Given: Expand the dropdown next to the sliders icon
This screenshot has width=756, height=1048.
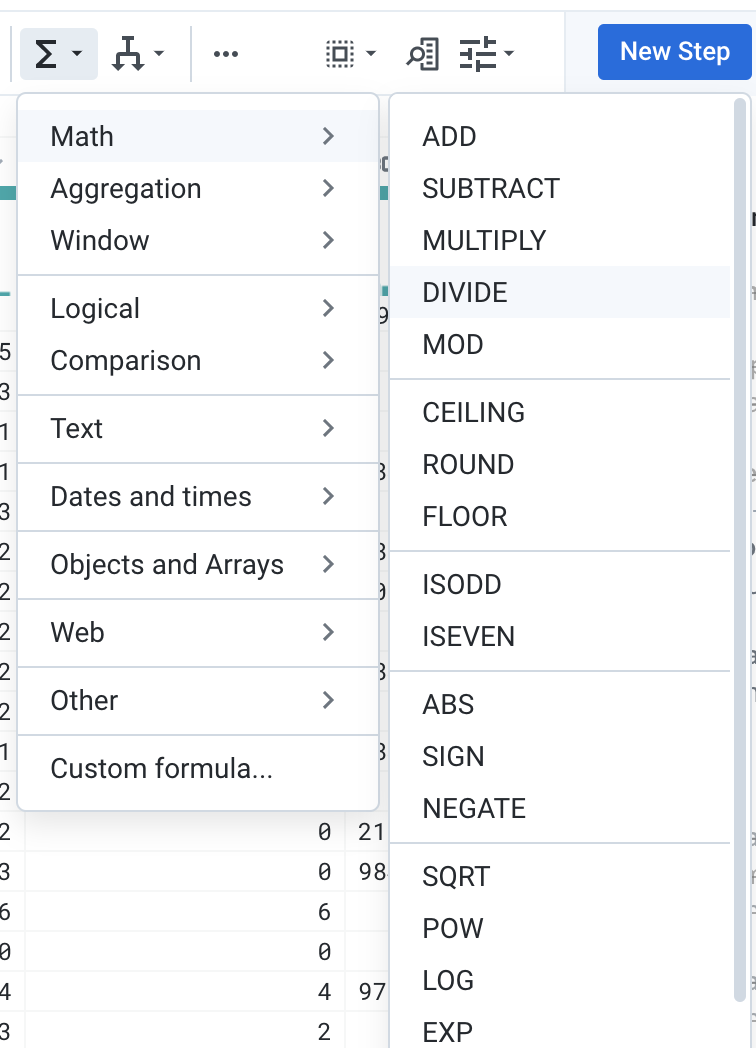Looking at the screenshot, I should click(507, 55).
